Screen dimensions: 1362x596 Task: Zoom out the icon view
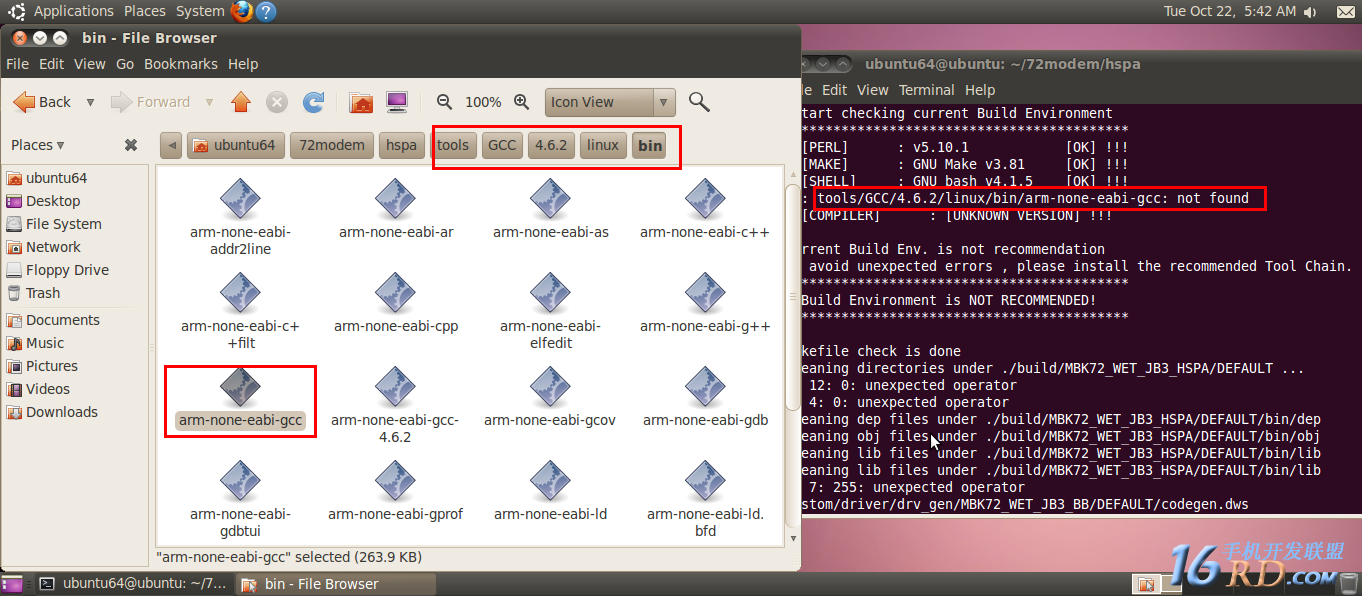coord(445,102)
